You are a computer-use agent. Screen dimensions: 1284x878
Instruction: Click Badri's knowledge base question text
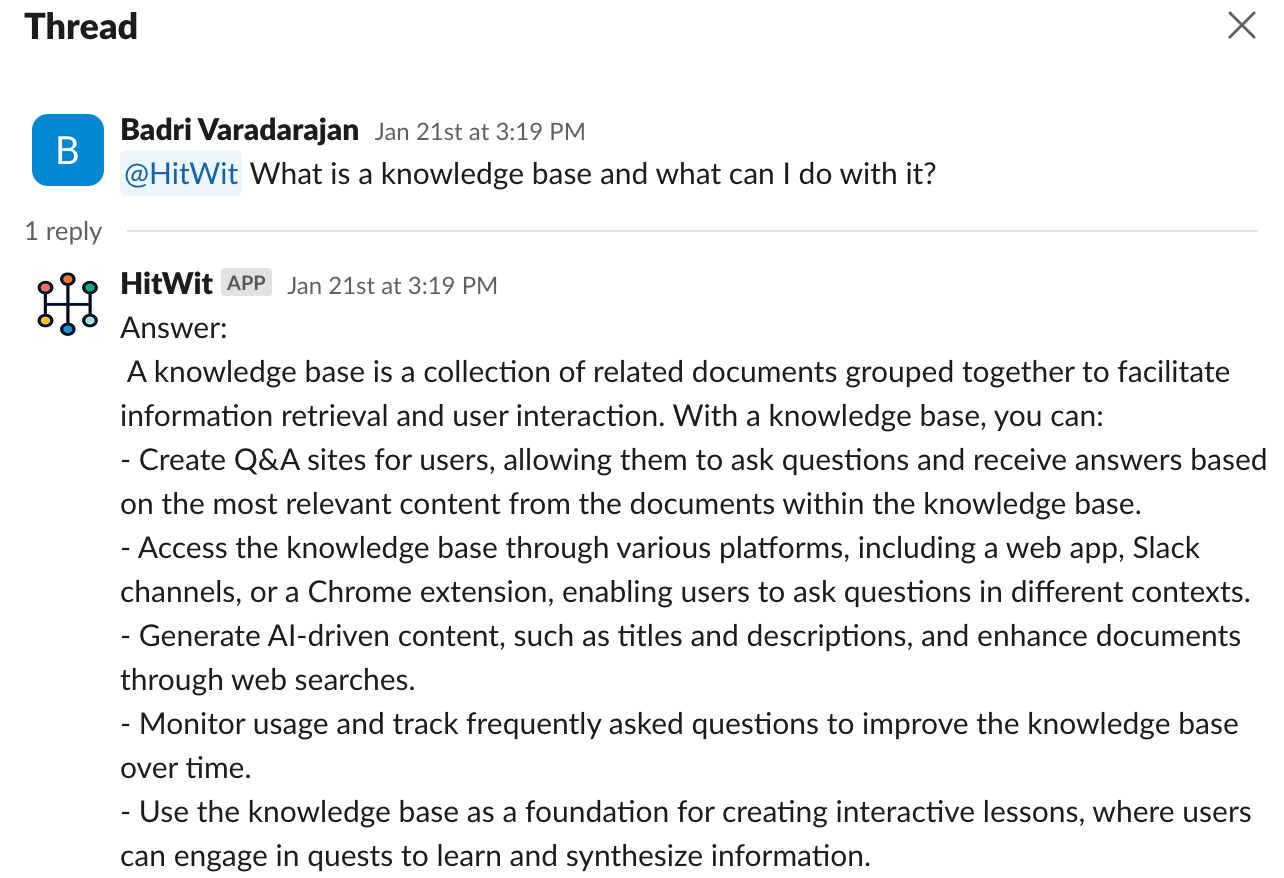coord(592,174)
